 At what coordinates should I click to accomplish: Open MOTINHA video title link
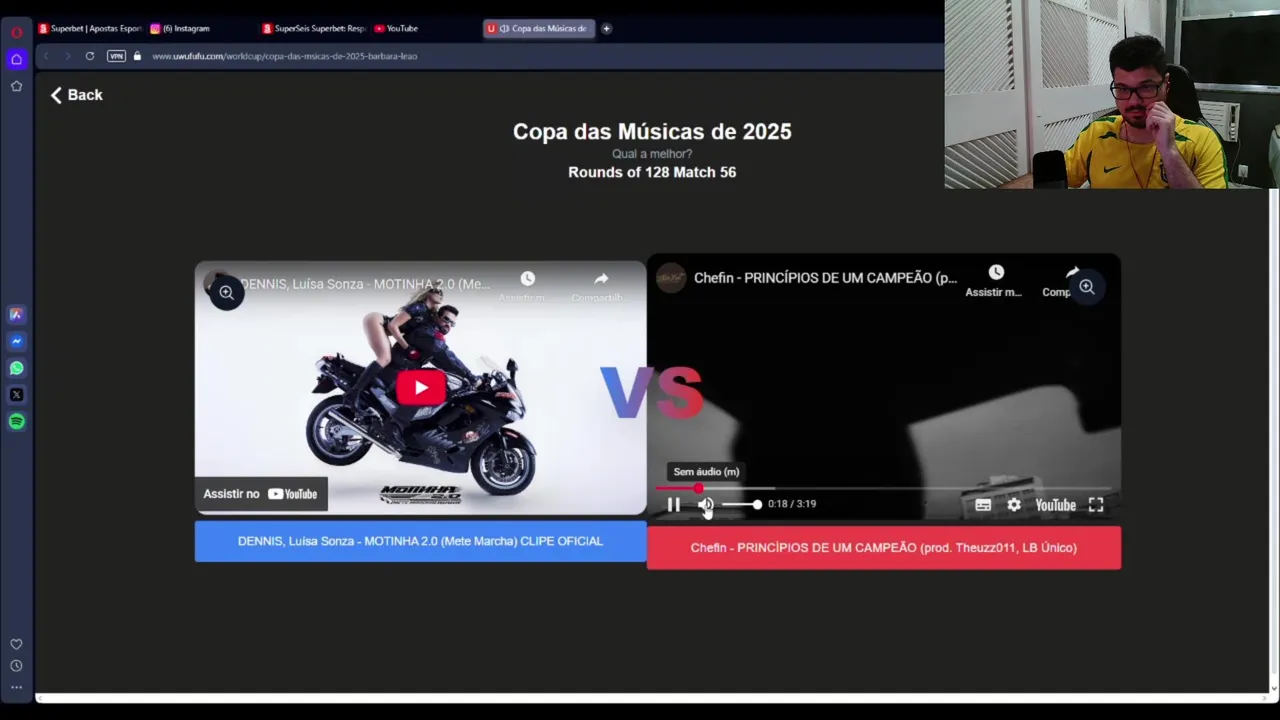point(364,284)
